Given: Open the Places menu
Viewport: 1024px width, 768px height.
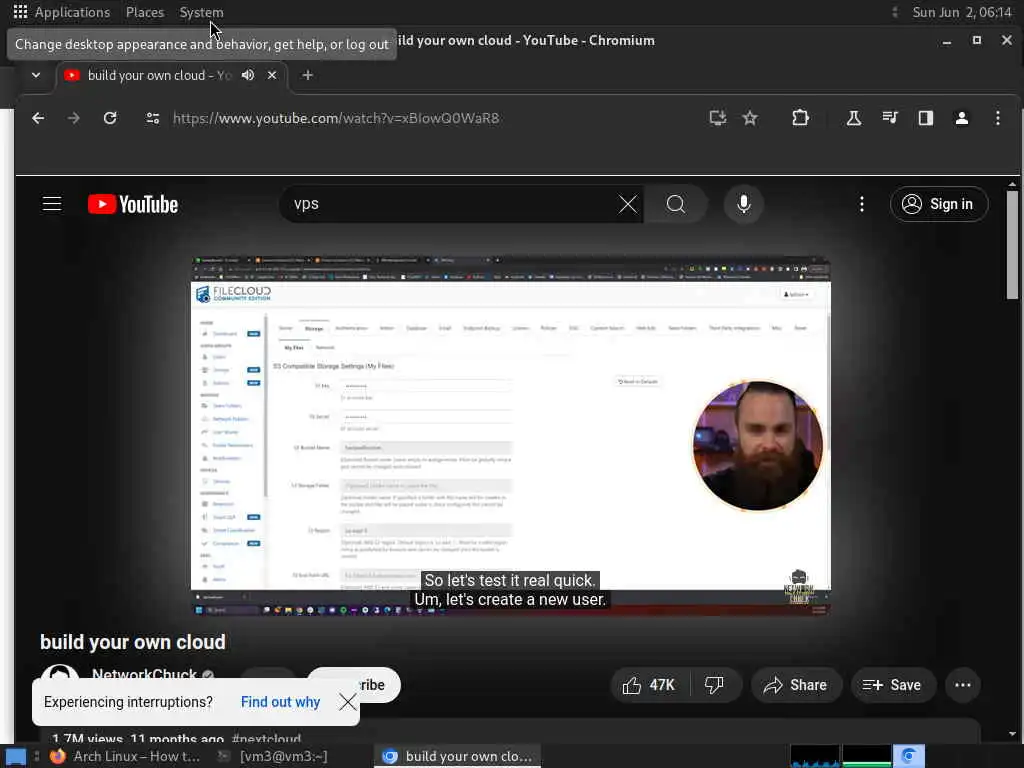Looking at the screenshot, I should [145, 12].
